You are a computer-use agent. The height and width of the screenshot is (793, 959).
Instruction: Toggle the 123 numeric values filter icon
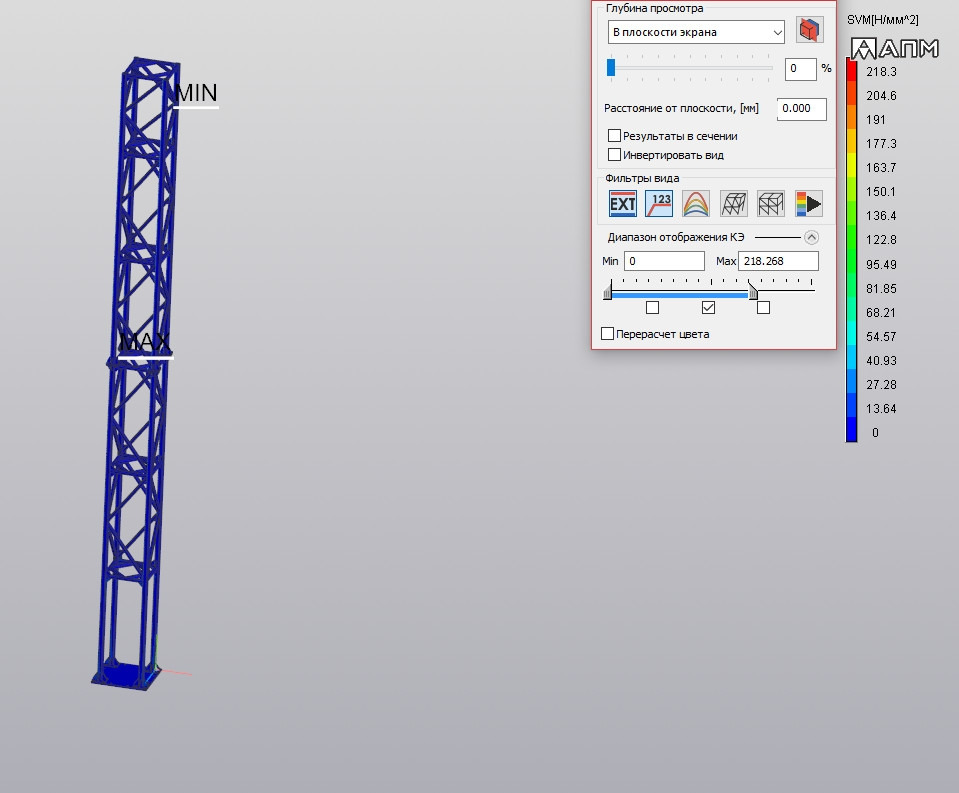tap(659, 204)
